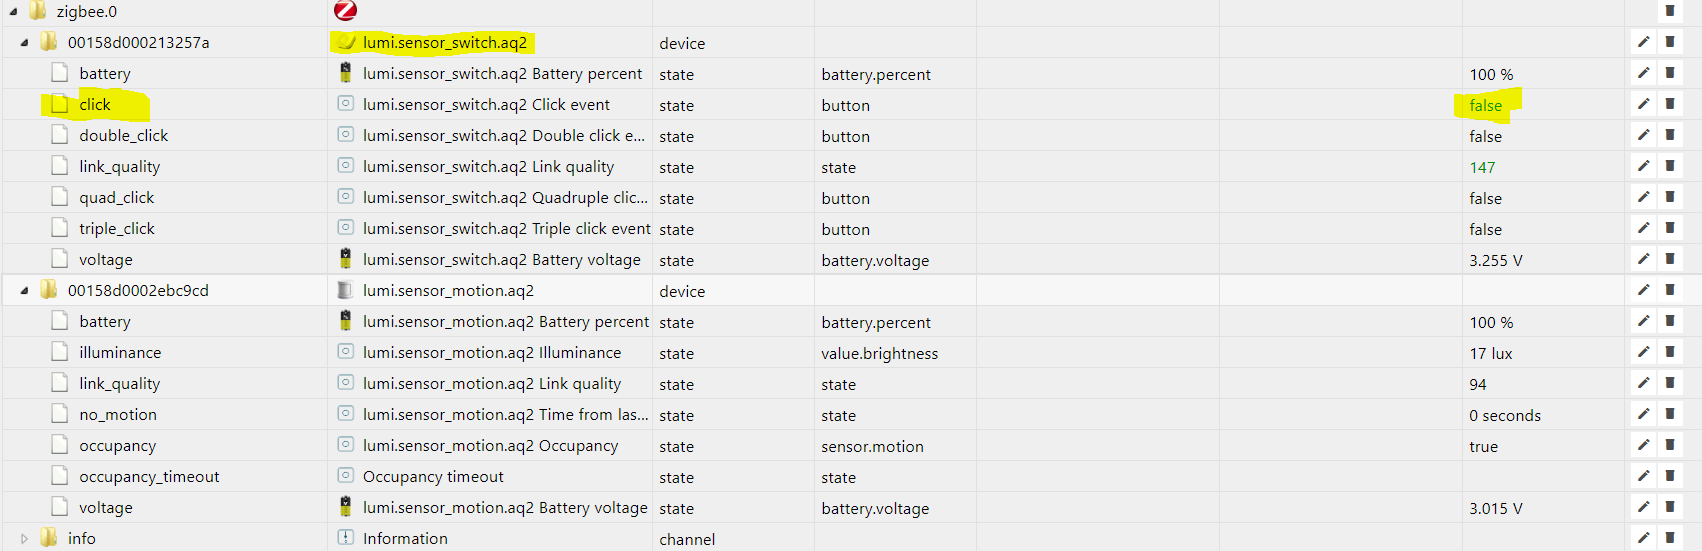The width and height of the screenshot is (1702, 551).
Task: Delete the double_click state via trash icon
Action: coord(1670,135)
